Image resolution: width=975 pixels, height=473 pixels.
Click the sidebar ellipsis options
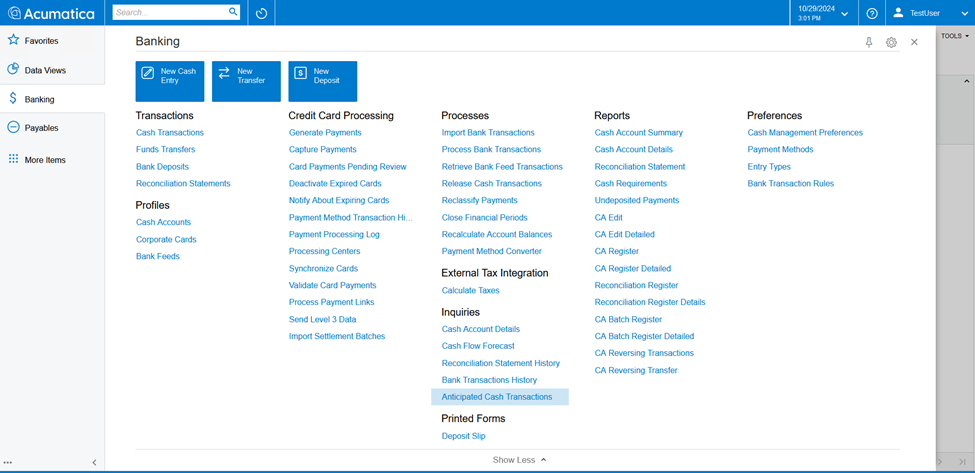coord(8,462)
